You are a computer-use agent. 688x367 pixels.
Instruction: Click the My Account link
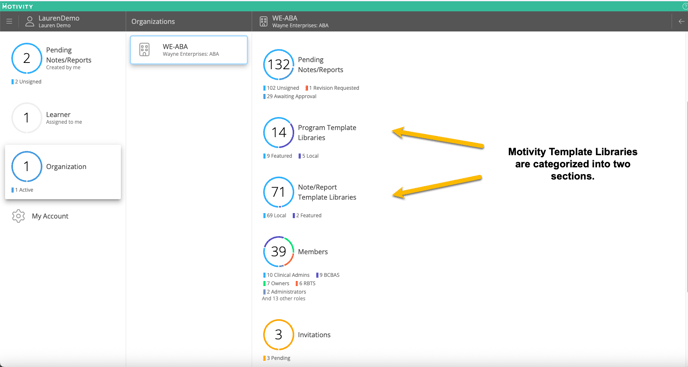coord(50,216)
